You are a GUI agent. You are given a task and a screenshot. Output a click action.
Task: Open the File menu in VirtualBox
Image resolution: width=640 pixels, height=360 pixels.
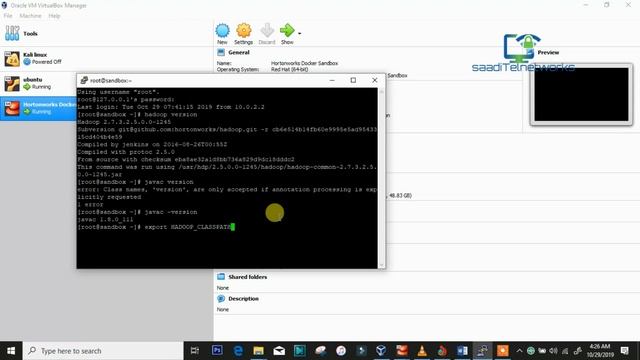click(x=8, y=16)
